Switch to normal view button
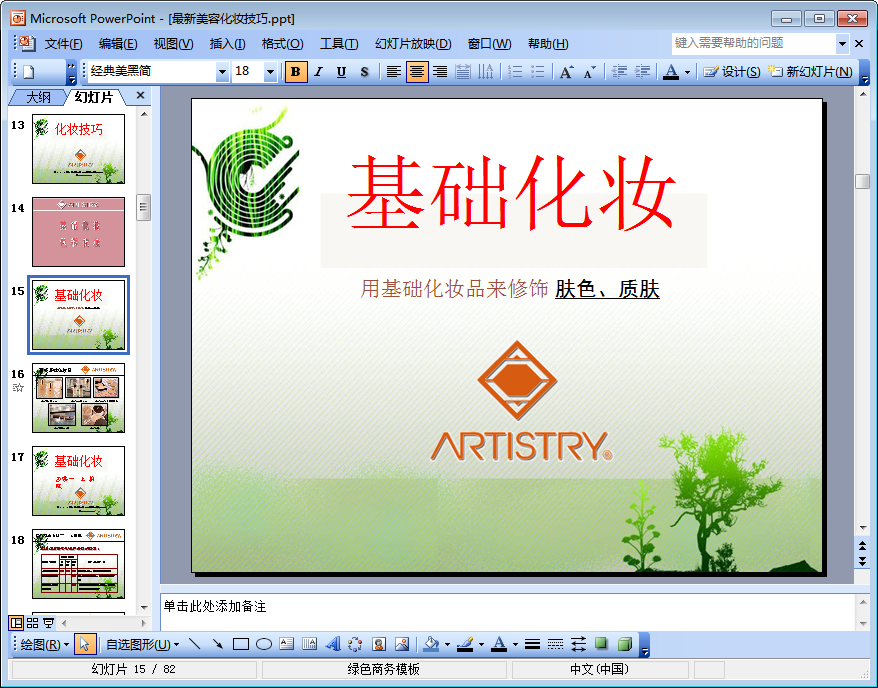The height and width of the screenshot is (688, 878). coord(16,623)
